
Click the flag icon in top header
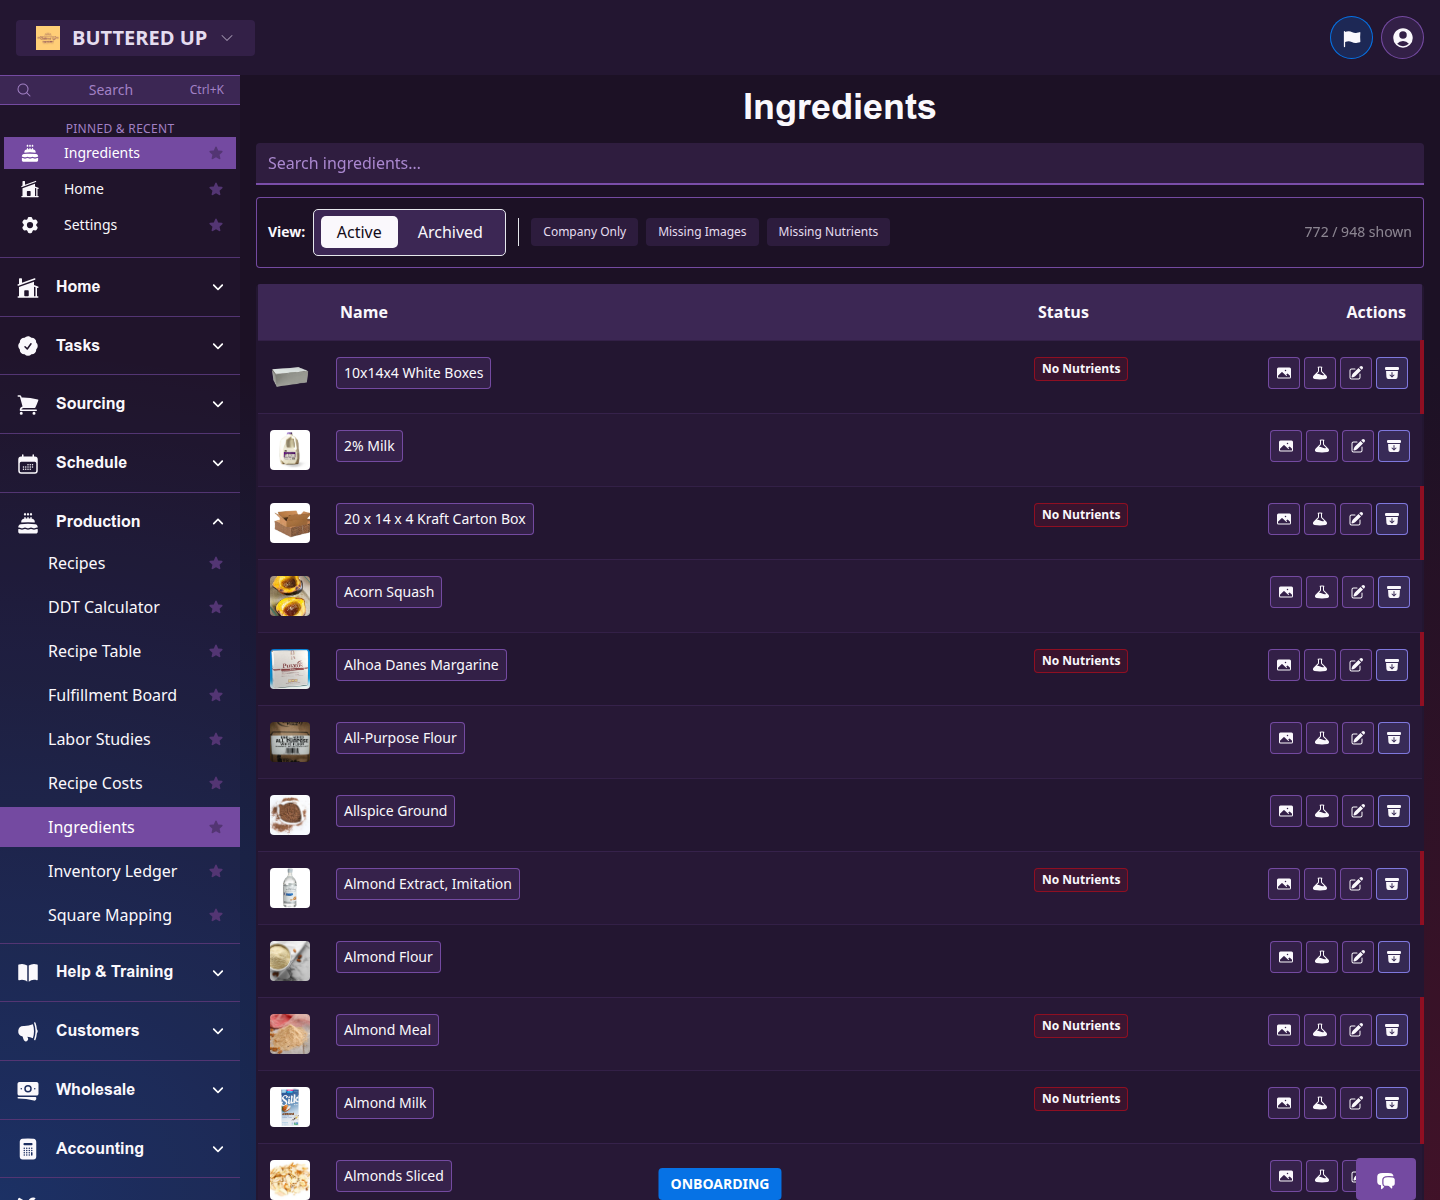tap(1351, 38)
